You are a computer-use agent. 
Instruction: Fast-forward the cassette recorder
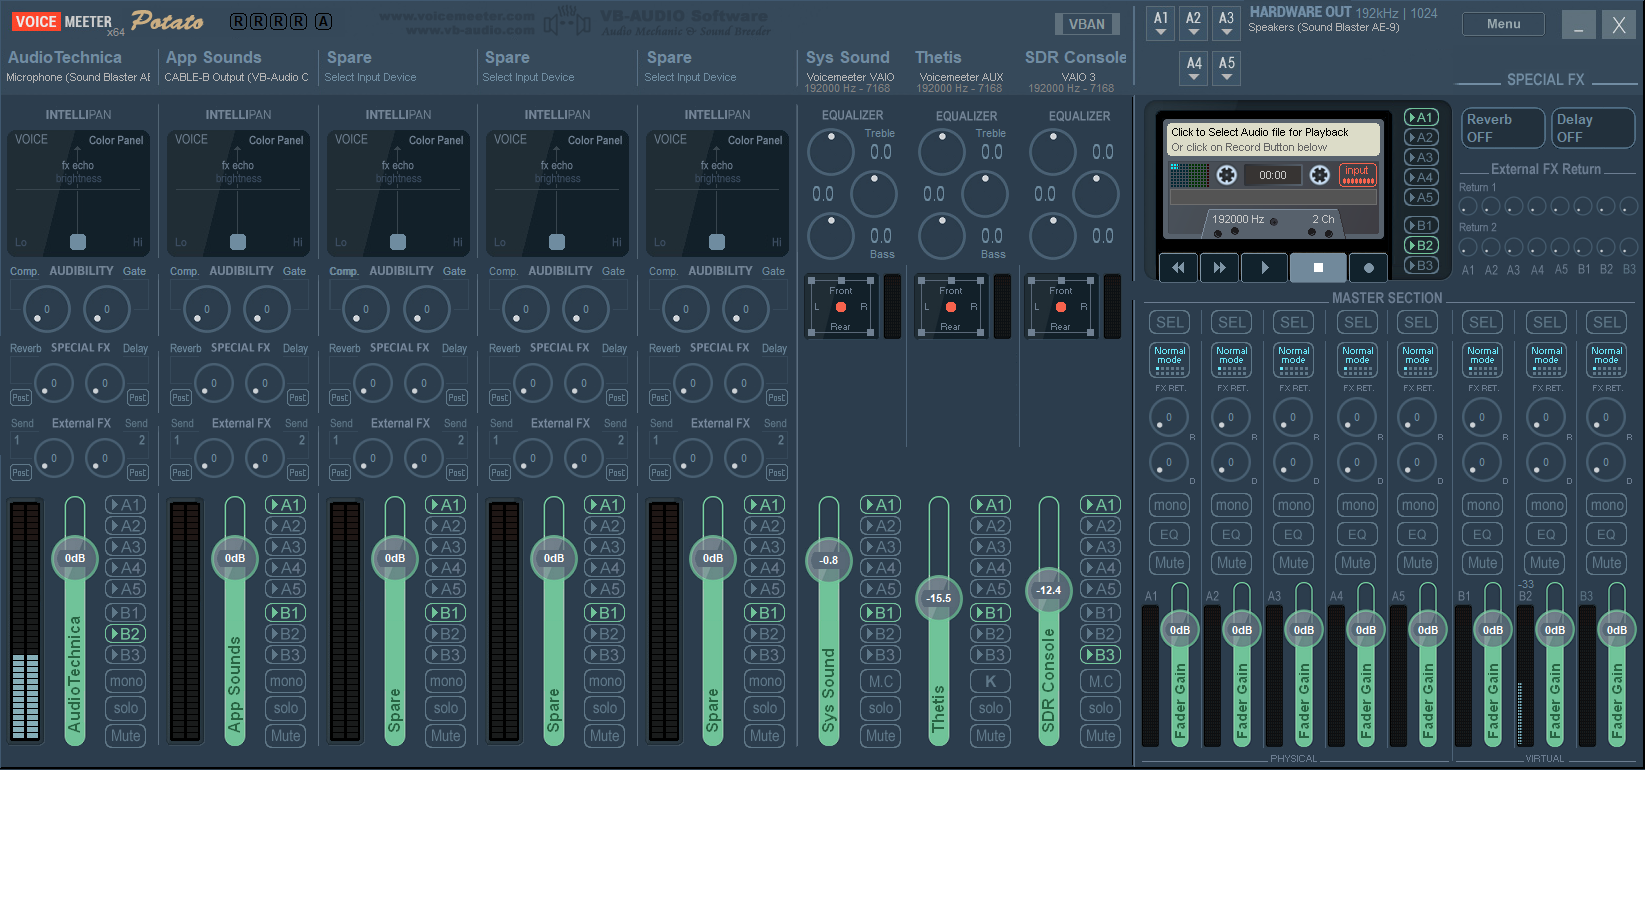(x=1219, y=267)
